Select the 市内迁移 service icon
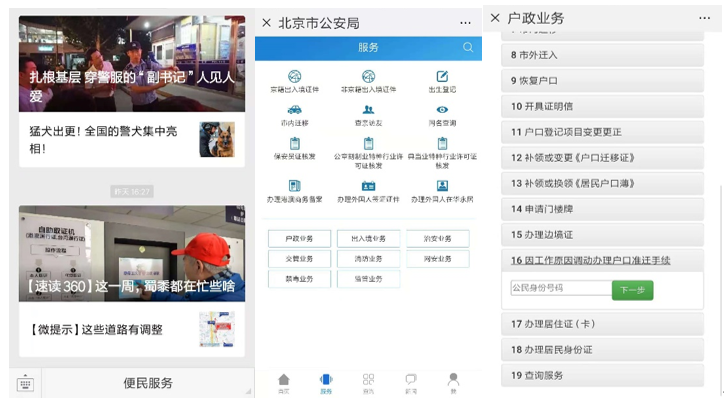The height and width of the screenshot is (407, 724). coord(294,112)
